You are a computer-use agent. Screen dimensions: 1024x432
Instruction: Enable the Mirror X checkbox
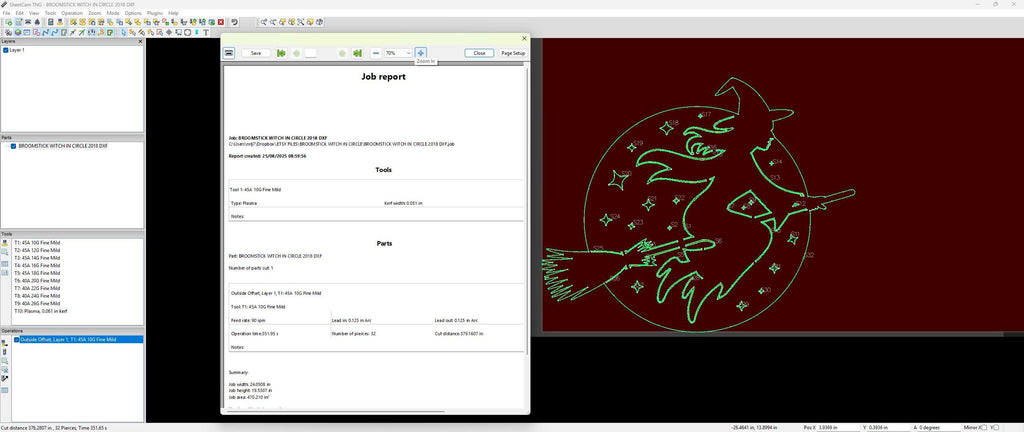click(x=982, y=427)
